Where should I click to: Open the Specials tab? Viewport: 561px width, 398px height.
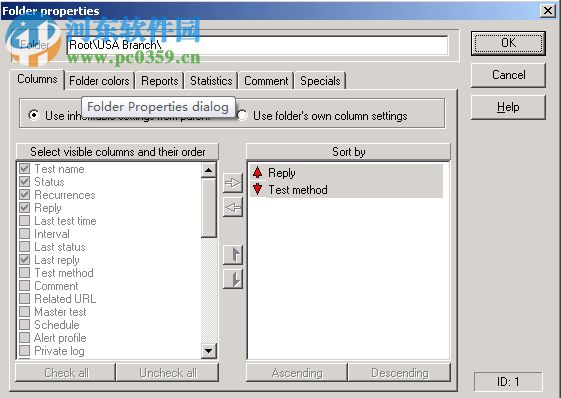click(x=320, y=81)
